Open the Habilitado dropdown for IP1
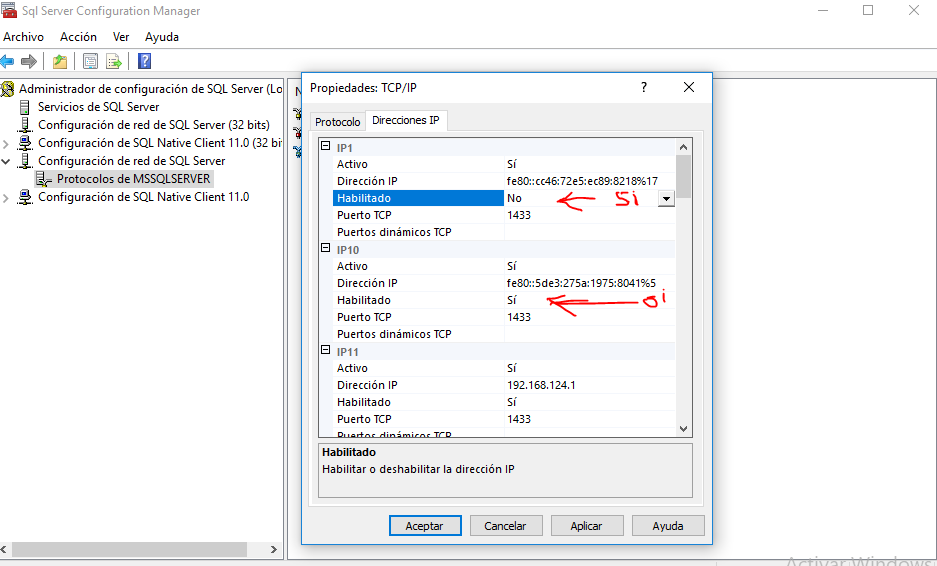The width and height of the screenshot is (937, 566). click(x=666, y=198)
